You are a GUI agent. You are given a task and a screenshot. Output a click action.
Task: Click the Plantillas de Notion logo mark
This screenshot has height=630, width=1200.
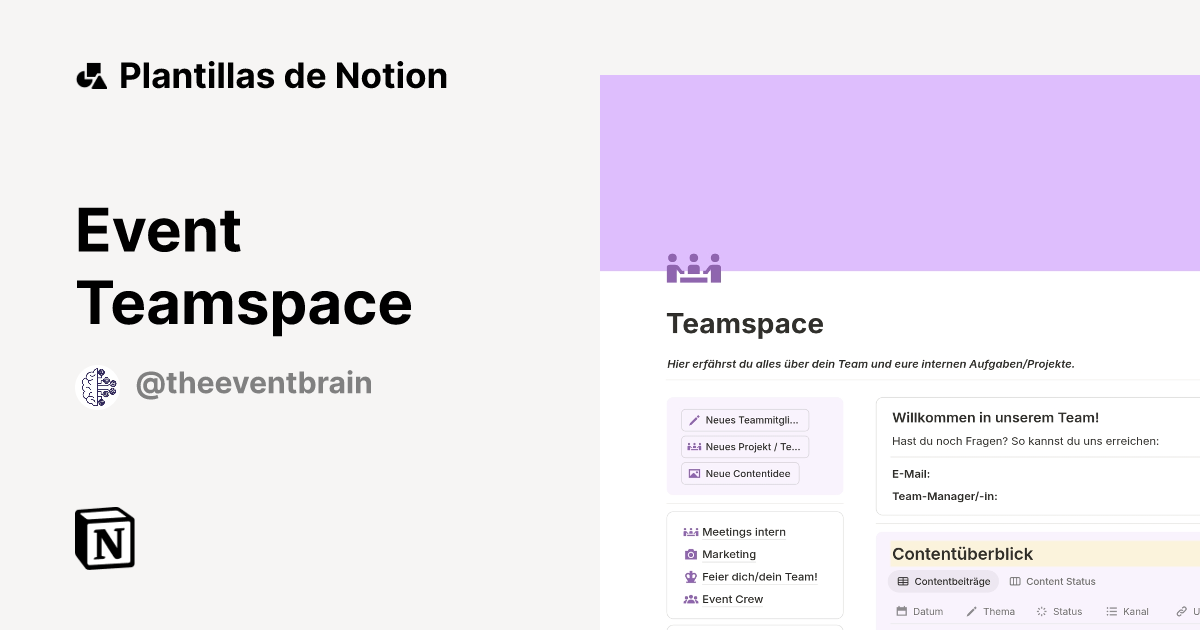coord(91,75)
